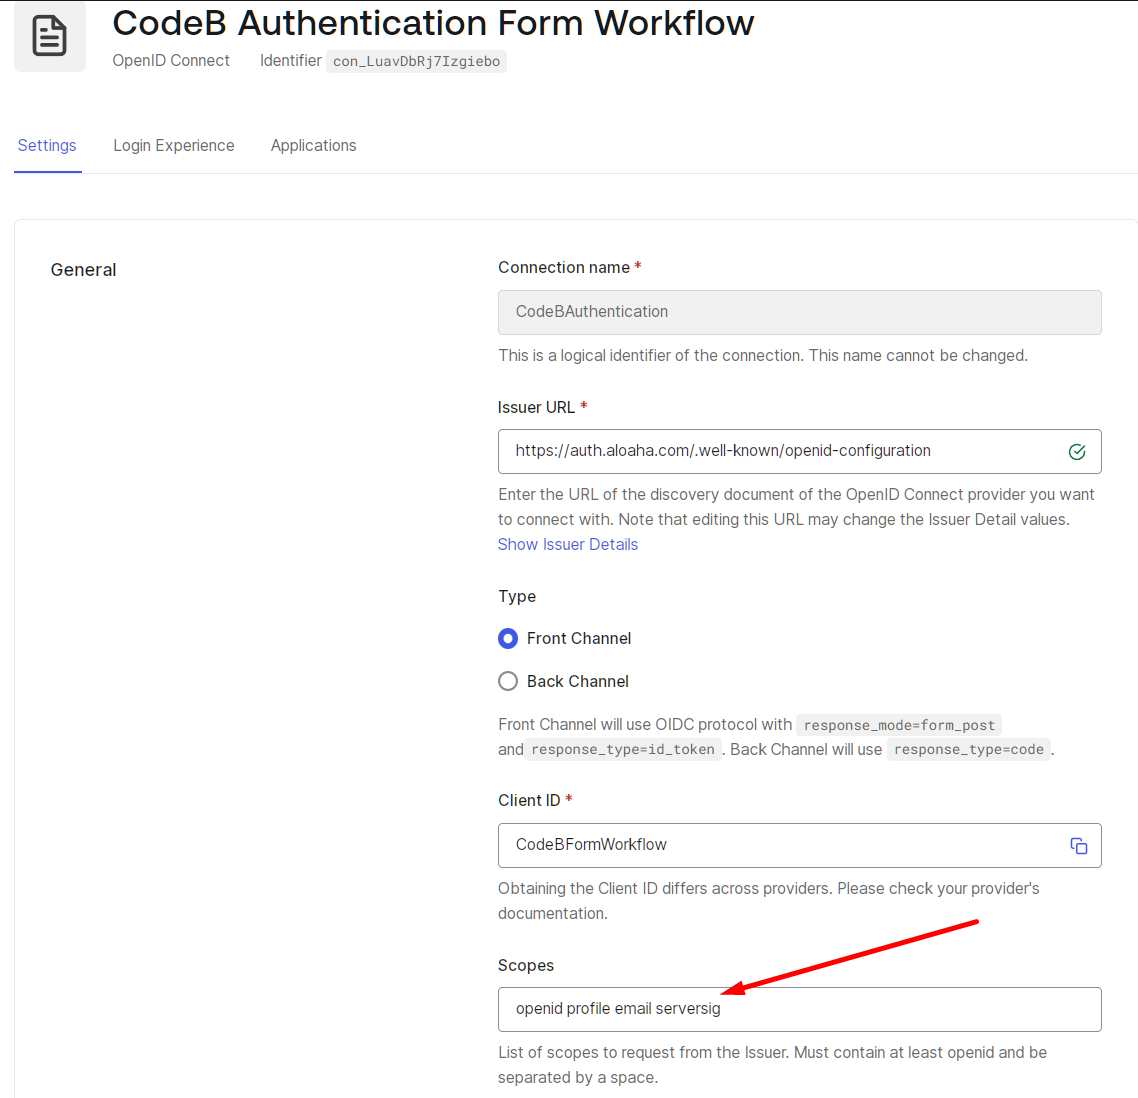Click the OpenID Connect label
Viewport: 1138px width, 1098px height.
(171, 60)
